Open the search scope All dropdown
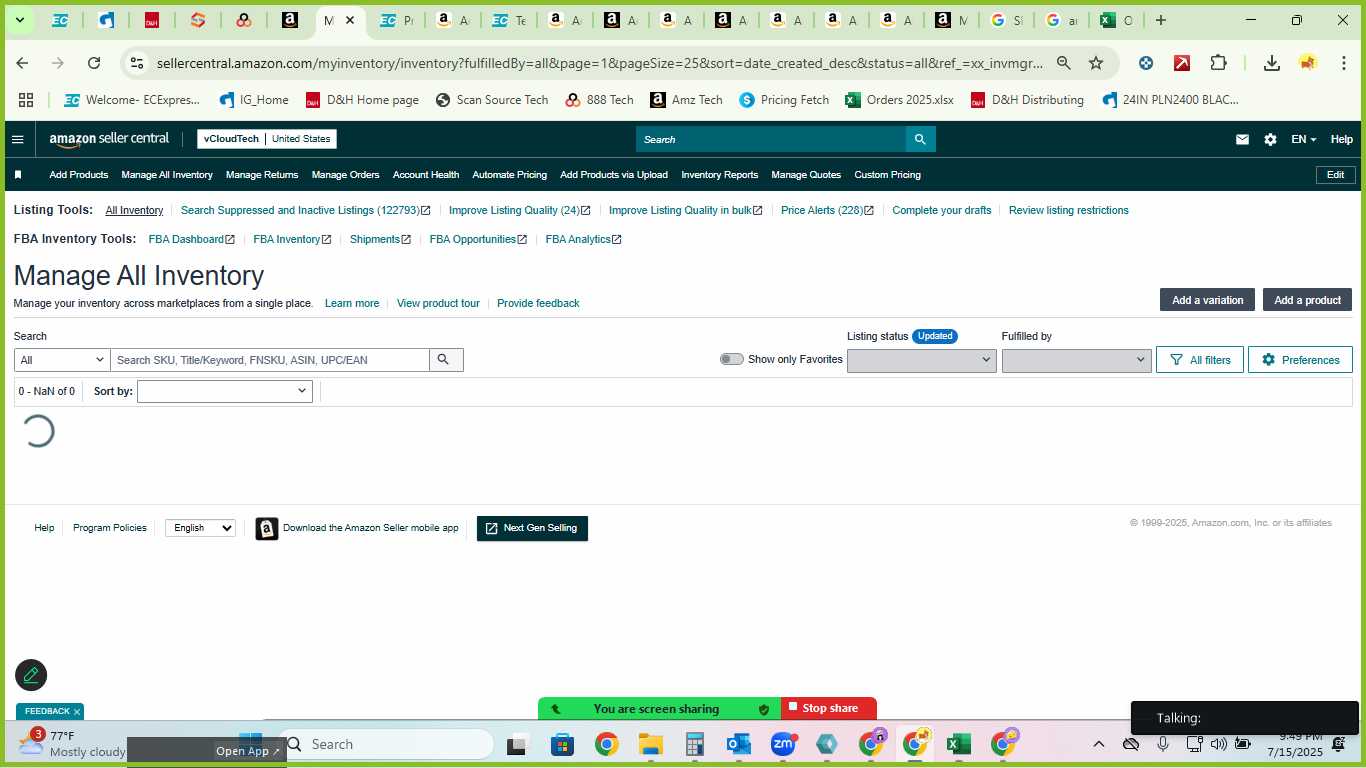1366x768 pixels. (x=62, y=360)
